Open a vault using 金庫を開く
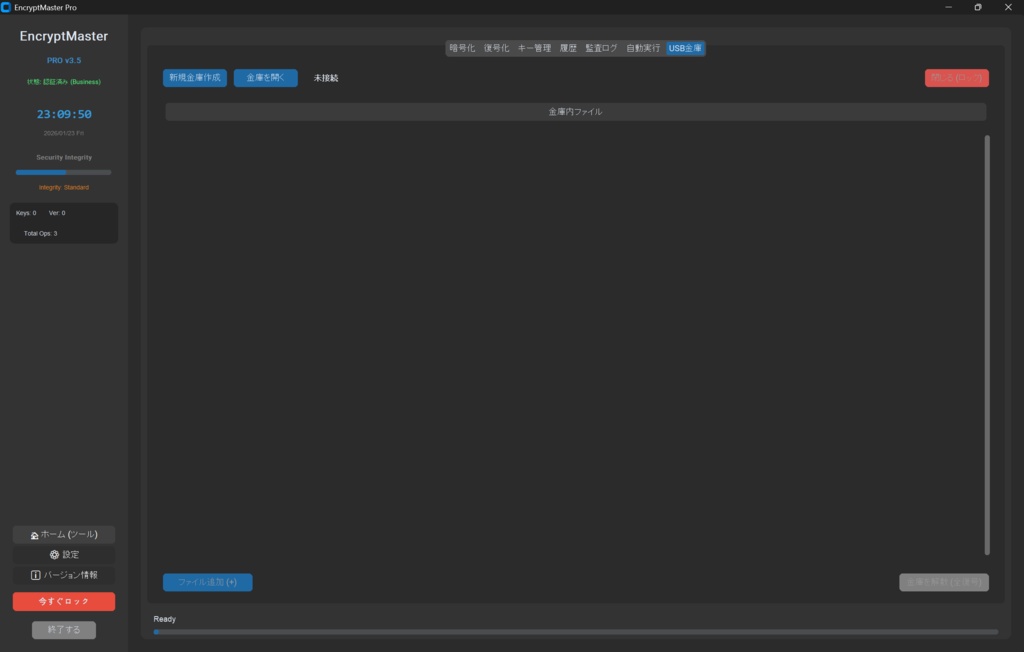Viewport: 1024px width, 652px height. pos(265,77)
